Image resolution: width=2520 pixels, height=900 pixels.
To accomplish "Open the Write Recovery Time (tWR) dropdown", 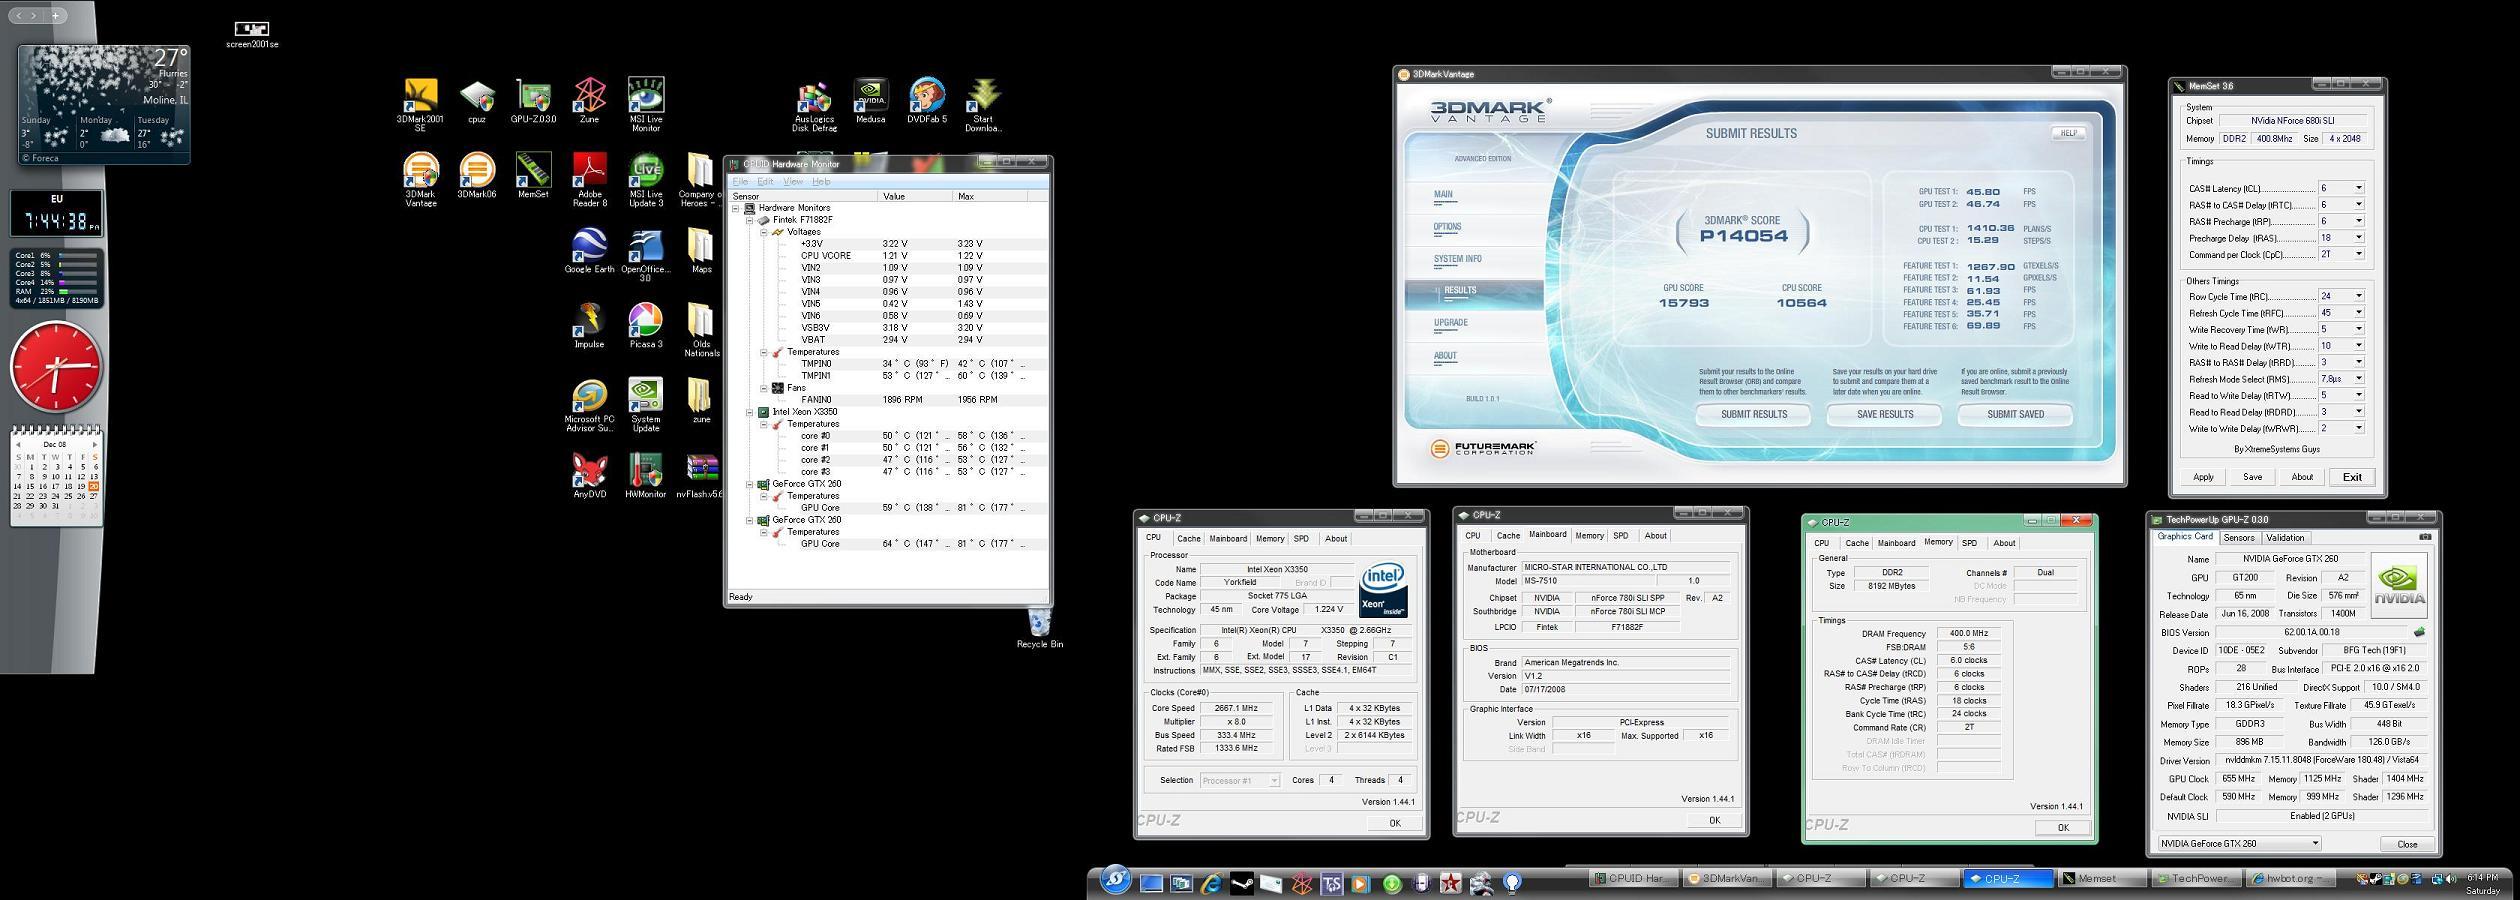I will coord(2358,329).
